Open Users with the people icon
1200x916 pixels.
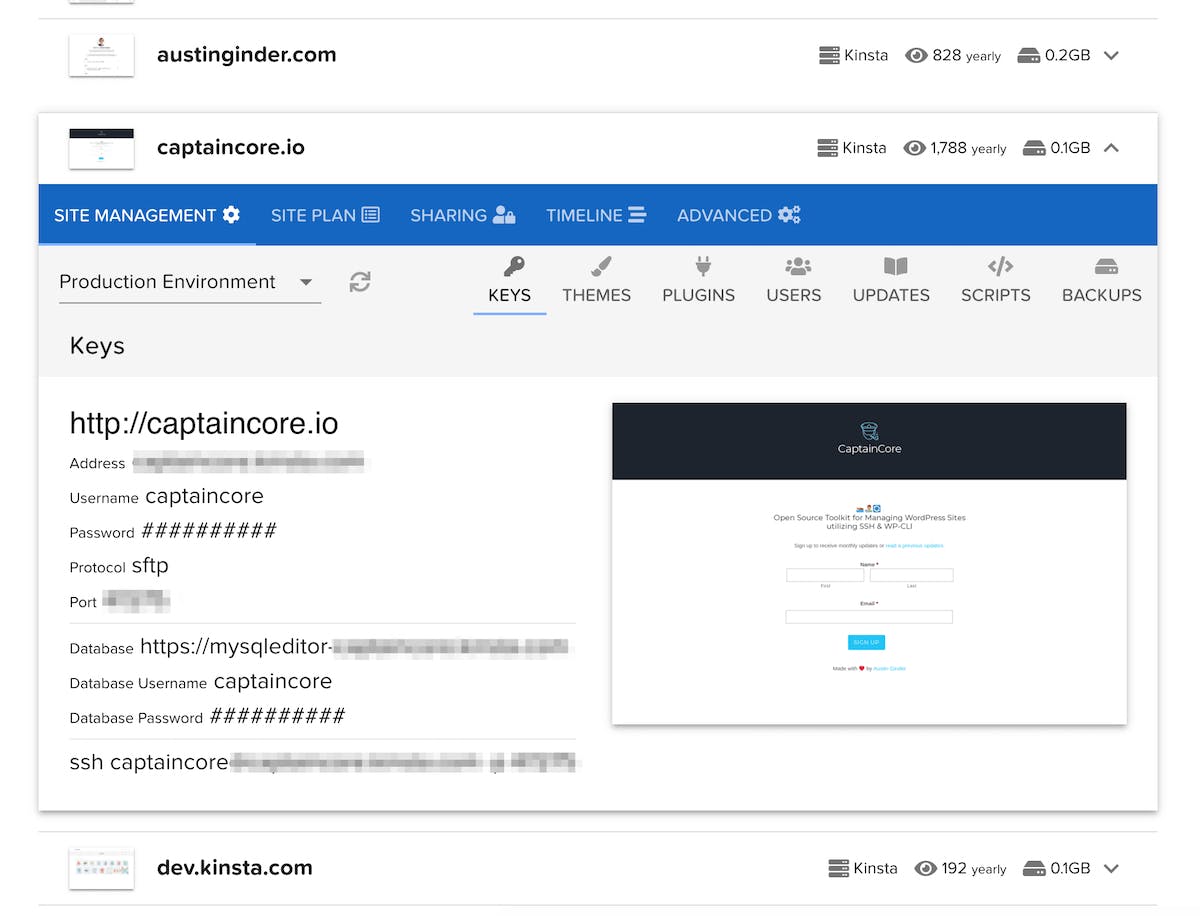pyautogui.click(x=794, y=281)
